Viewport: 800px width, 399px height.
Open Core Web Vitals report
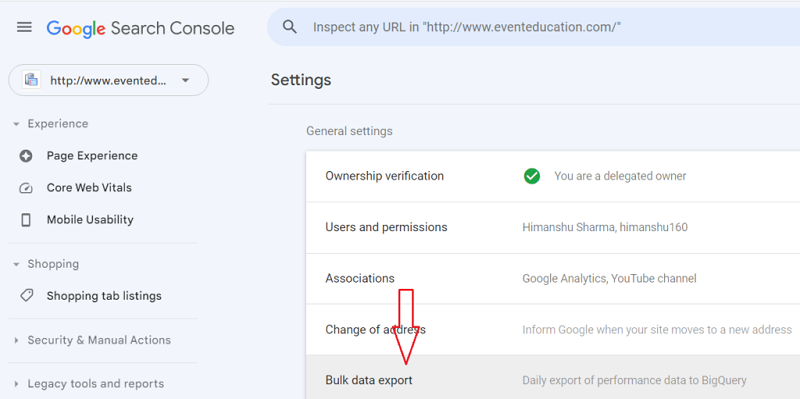click(89, 188)
